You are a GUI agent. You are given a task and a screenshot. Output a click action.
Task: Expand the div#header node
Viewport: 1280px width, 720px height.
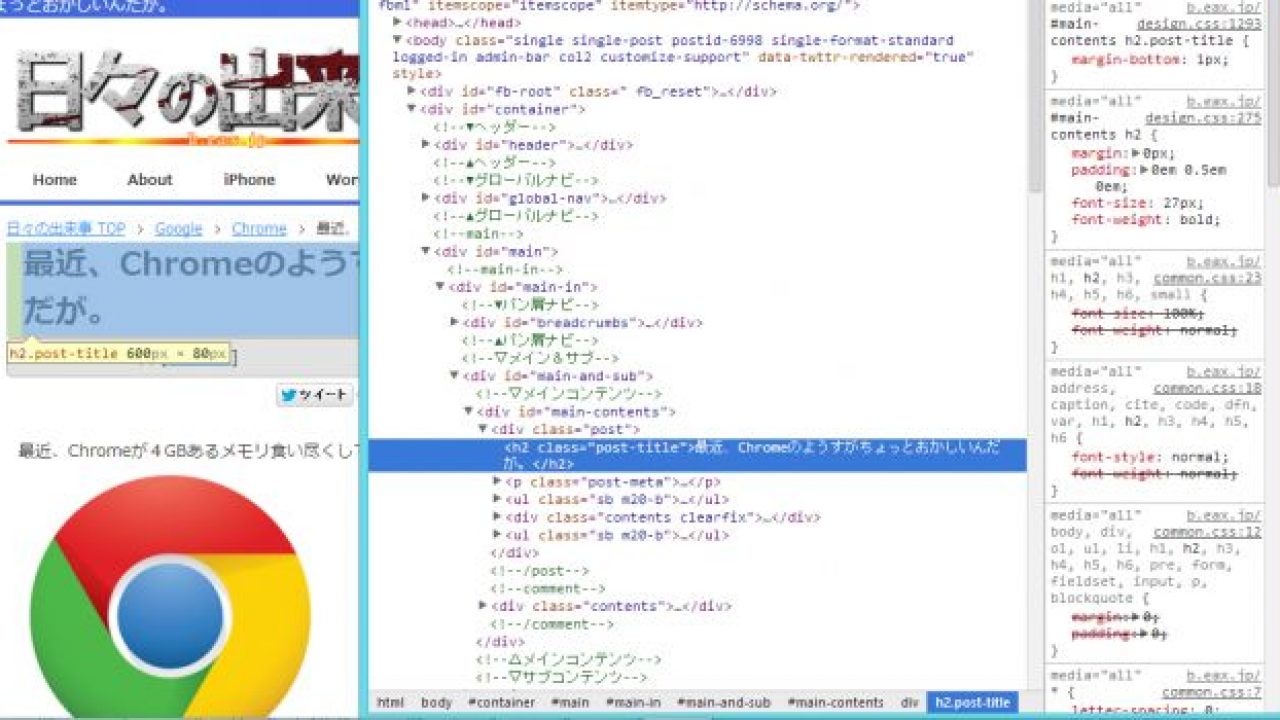click(426, 145)
